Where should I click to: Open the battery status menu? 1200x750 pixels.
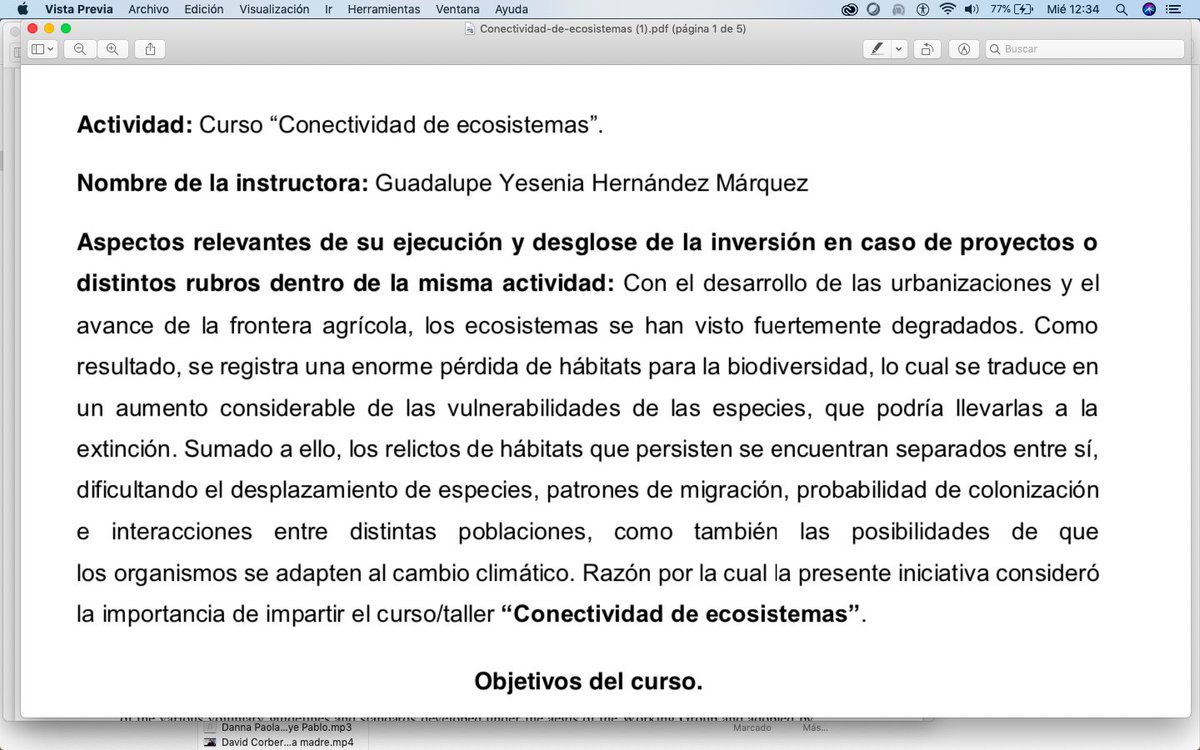point(1010,10)
